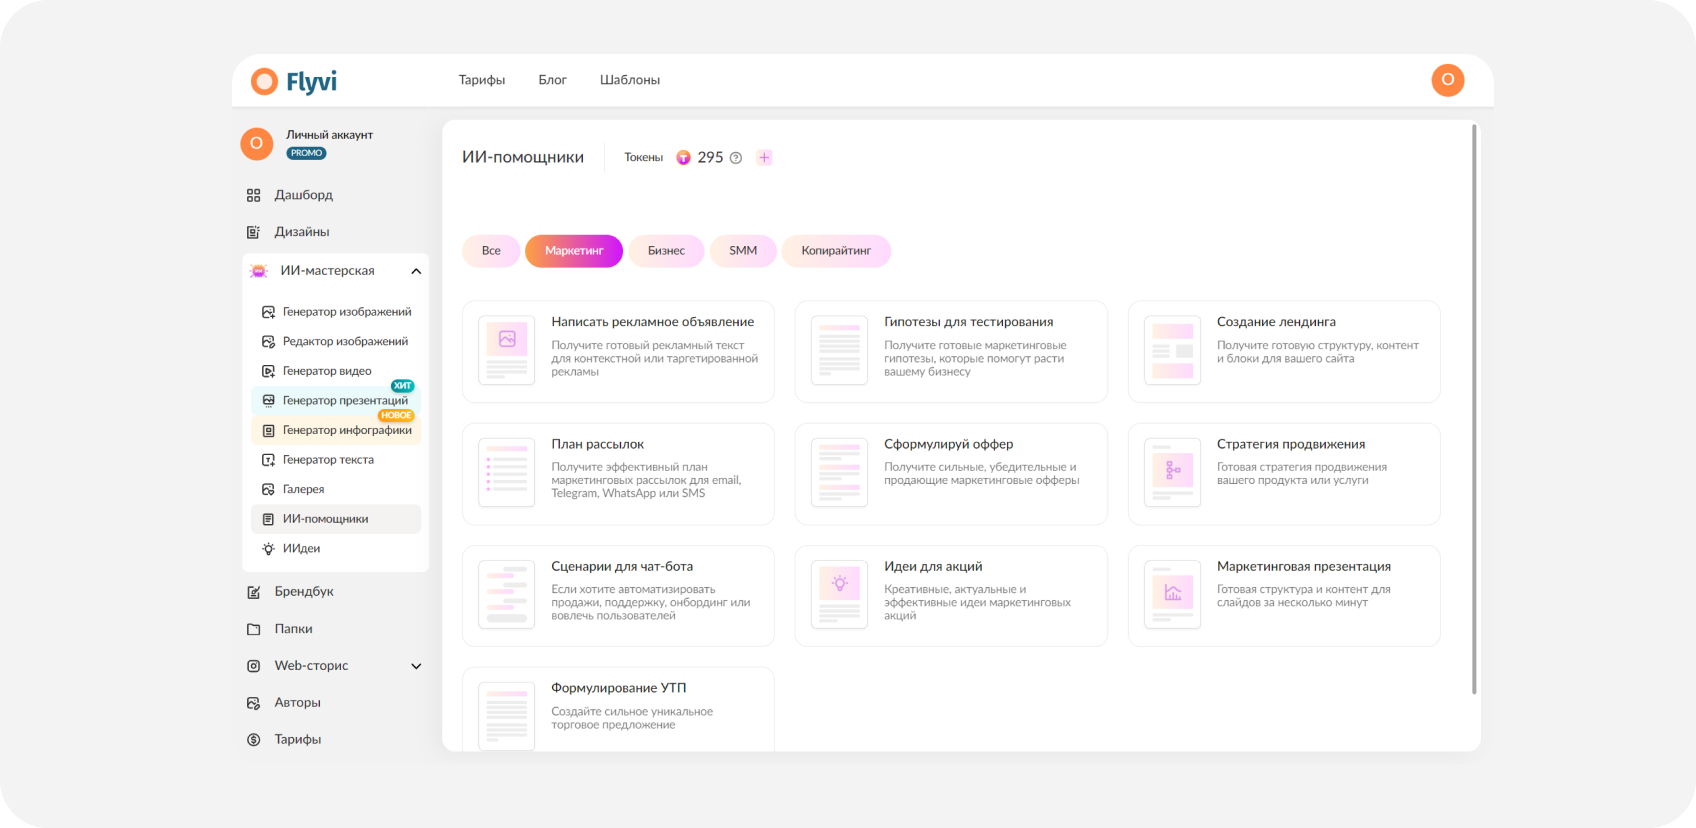Viewport: 1696px width, 828px height.
Task: Select the Копирайтинг category filter
Action: tap(836, 251)
